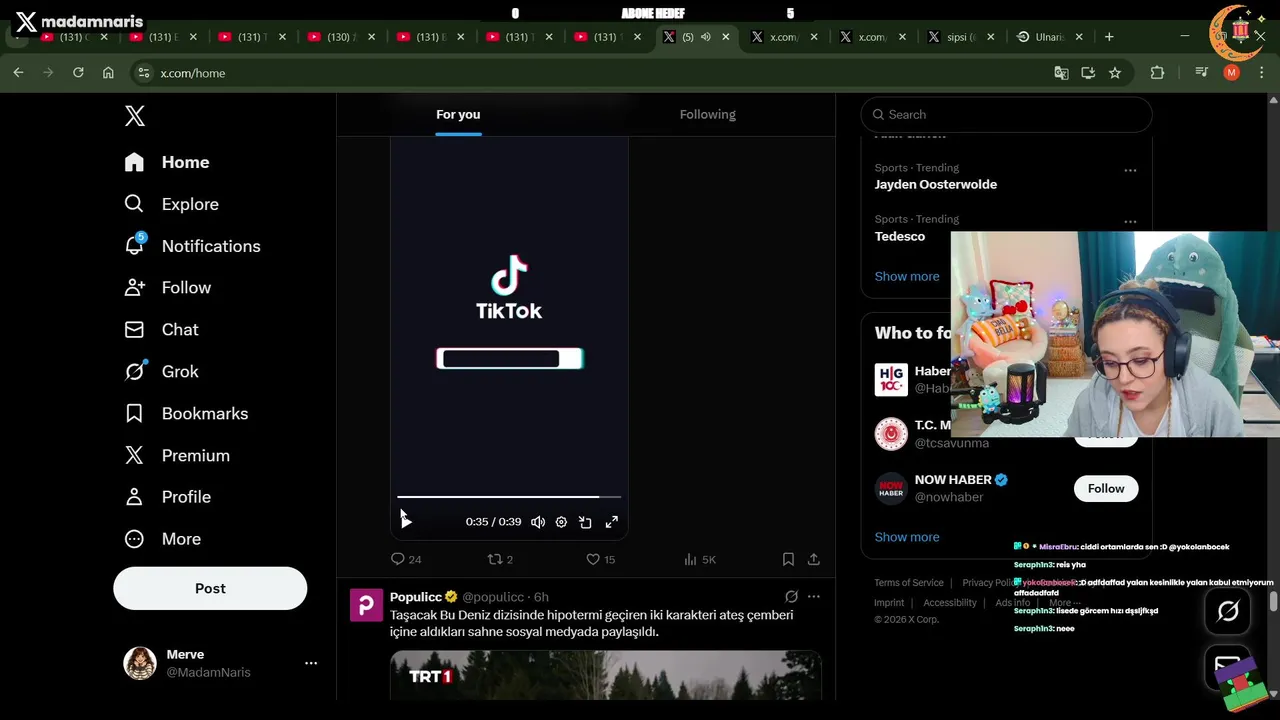The height and width of the screenshot is (720, 1280).
Task: Open more options on Populicc post
Action: point(814,596)
